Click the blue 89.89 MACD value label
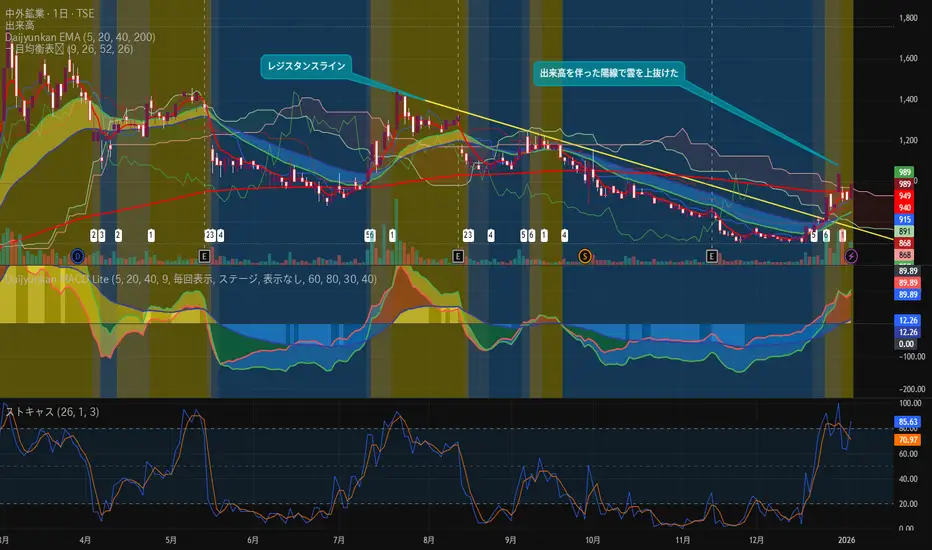Viewport: 932px width, 550px height. click(908, 295)
